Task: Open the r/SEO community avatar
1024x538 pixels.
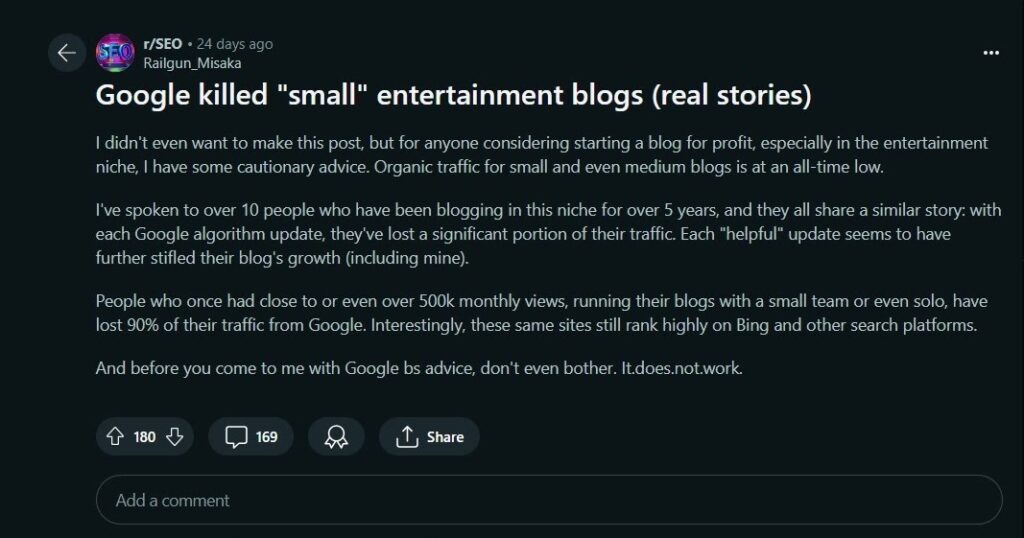Action: pos(115,53)
